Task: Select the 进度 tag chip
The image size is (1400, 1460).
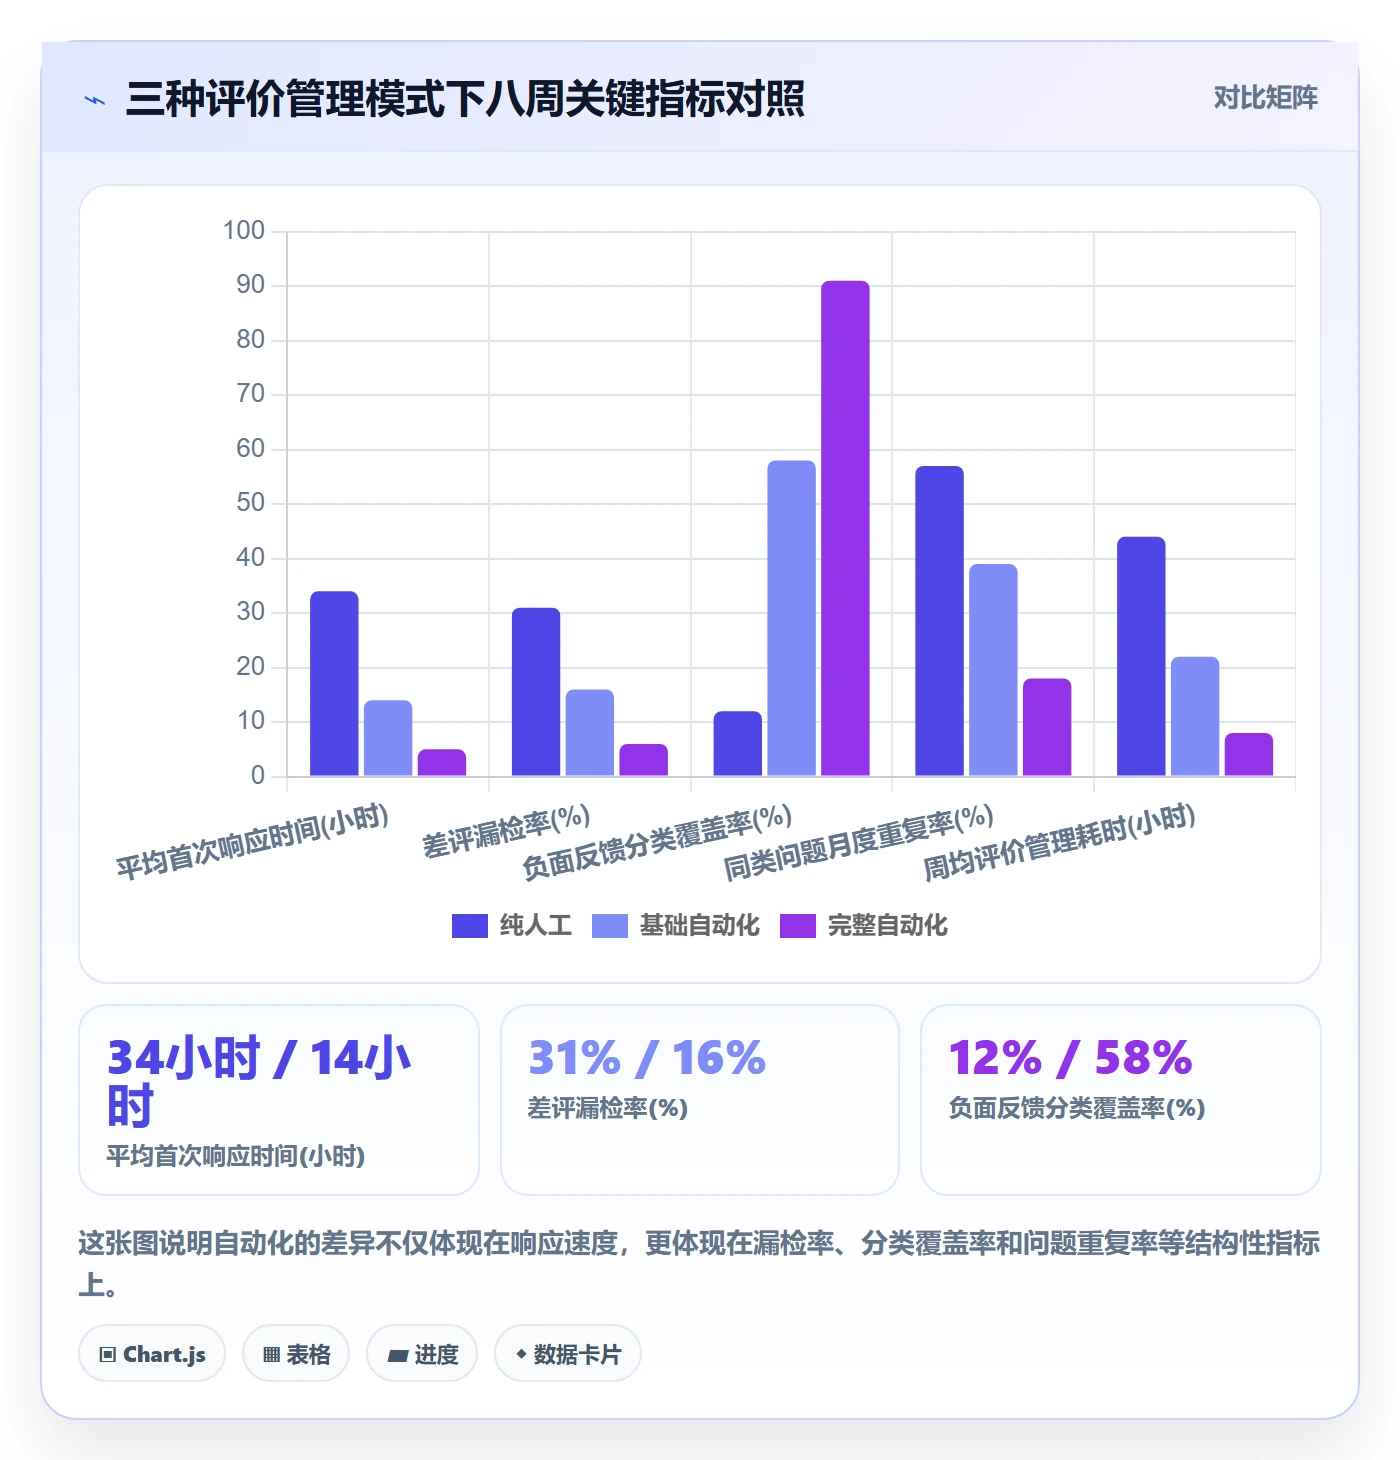Action: coord(422,1354)
